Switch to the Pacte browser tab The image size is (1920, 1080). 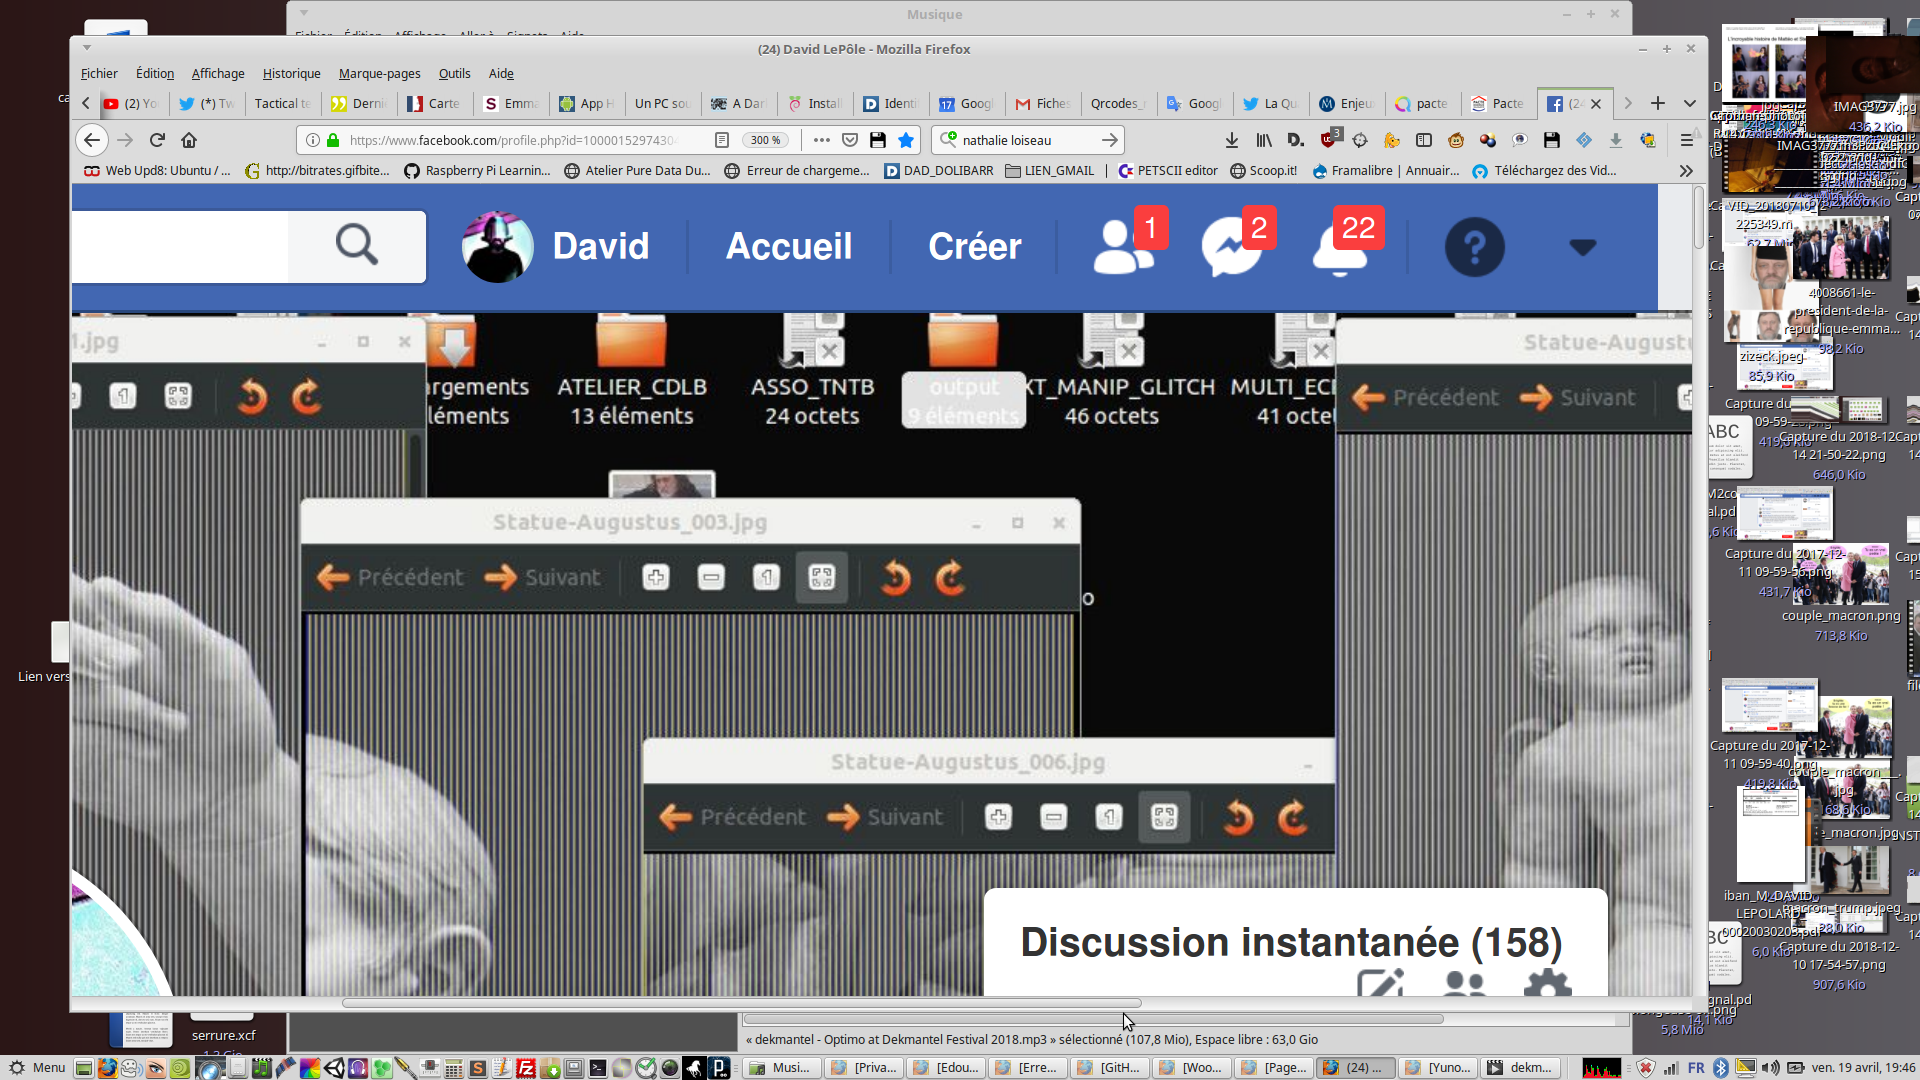[1498, 103]
